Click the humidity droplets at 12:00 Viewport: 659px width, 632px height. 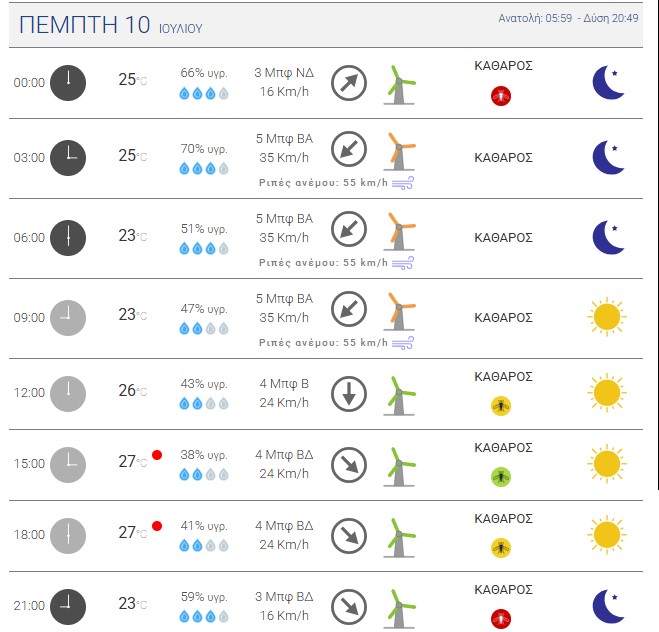pos(204,404)
